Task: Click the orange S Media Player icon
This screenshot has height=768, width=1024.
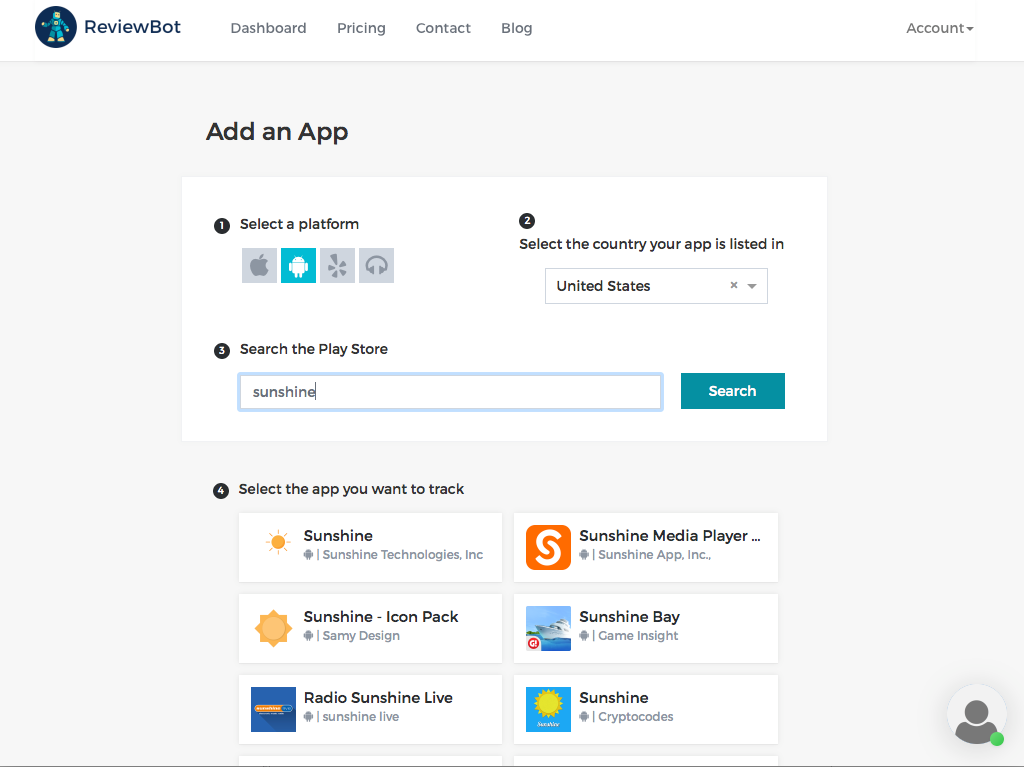Action: tap(549, 547)
